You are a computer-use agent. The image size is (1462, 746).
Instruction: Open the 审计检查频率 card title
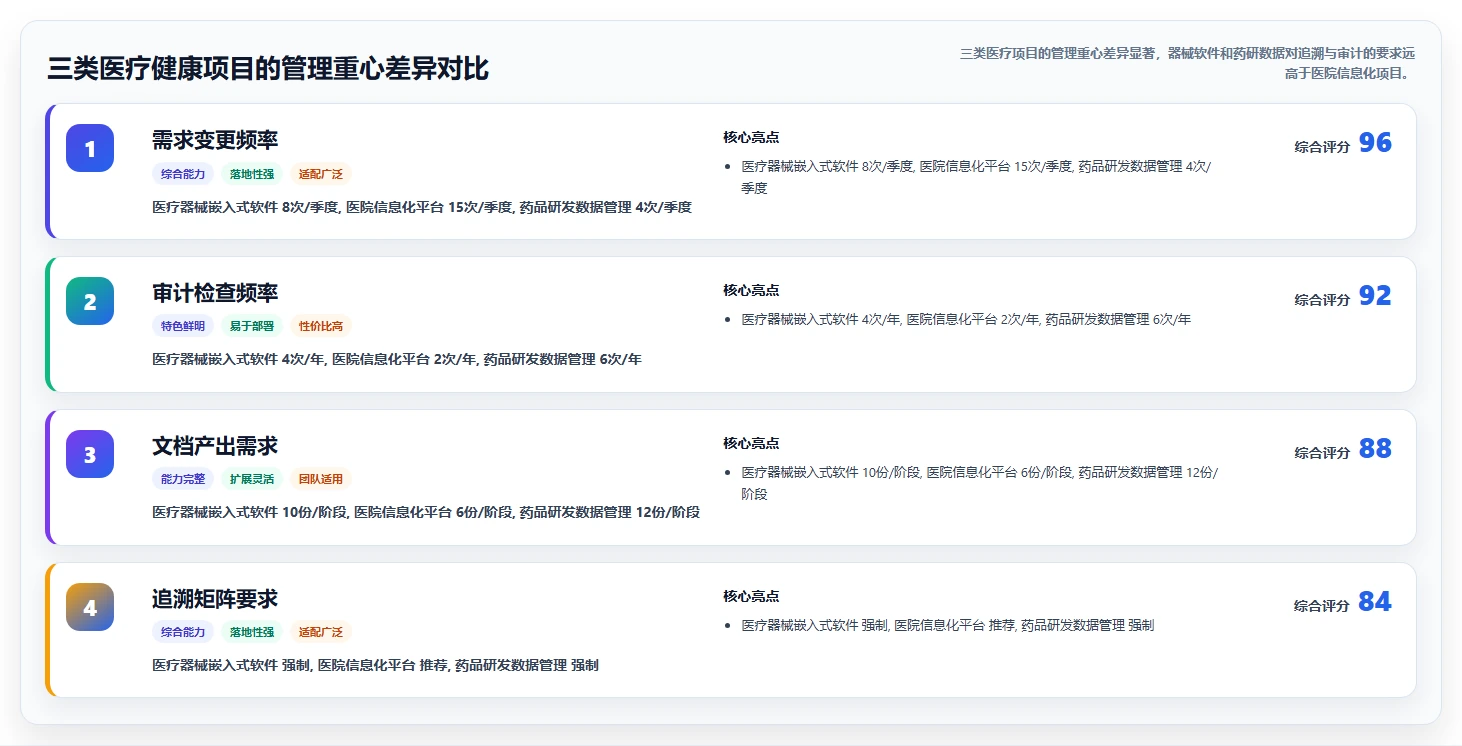coord(215,293)
